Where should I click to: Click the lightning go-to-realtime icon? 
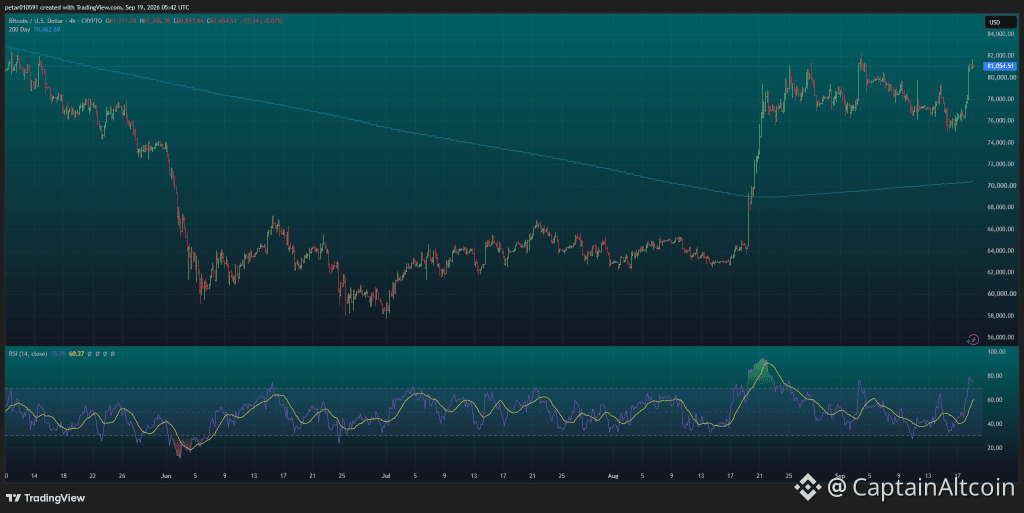click(973, 339)
